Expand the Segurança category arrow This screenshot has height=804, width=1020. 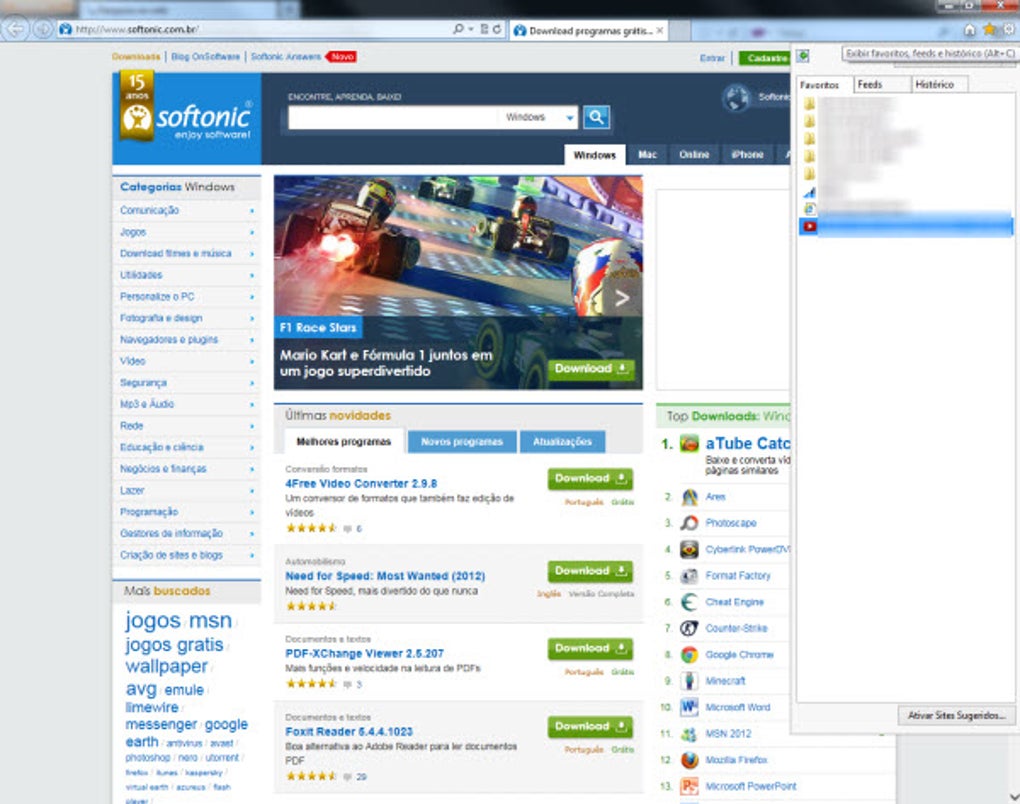tap(252, 383)
